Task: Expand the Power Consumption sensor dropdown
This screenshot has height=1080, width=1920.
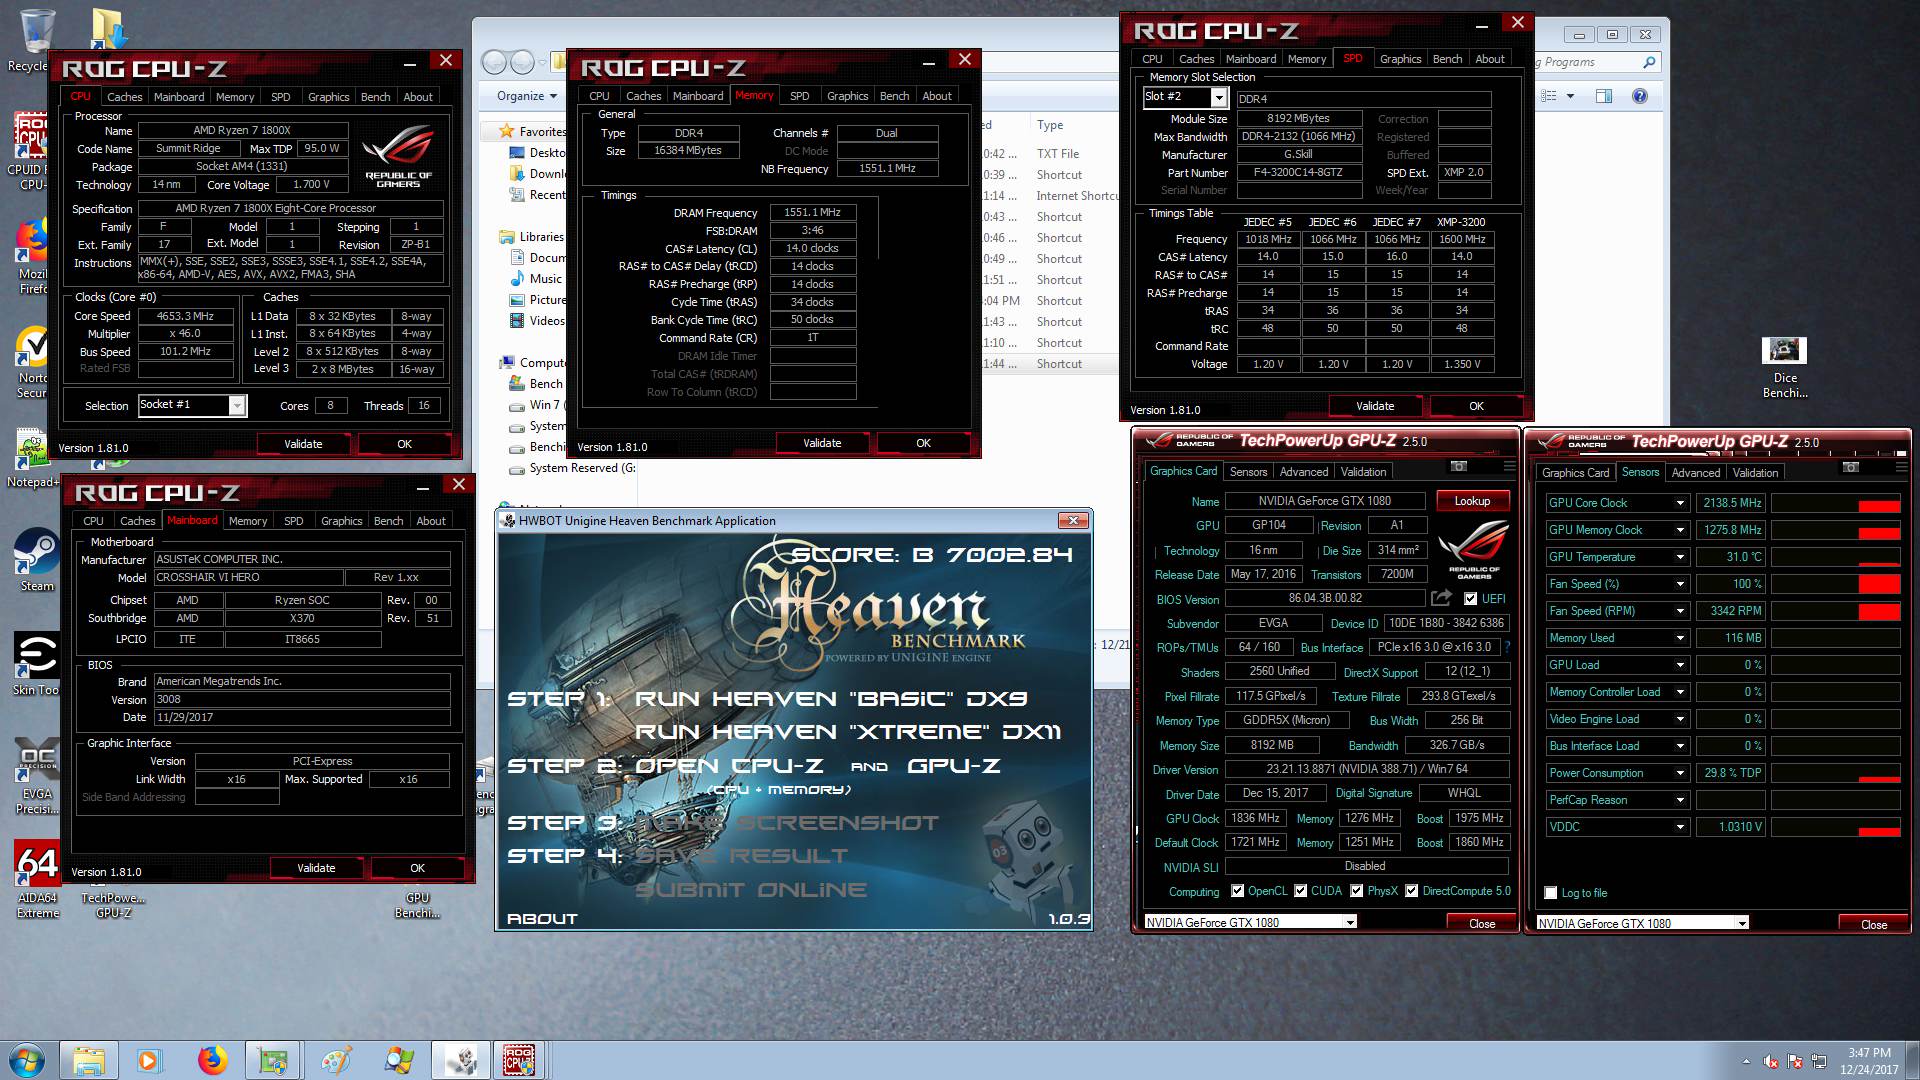Action: coord(1680,773)
